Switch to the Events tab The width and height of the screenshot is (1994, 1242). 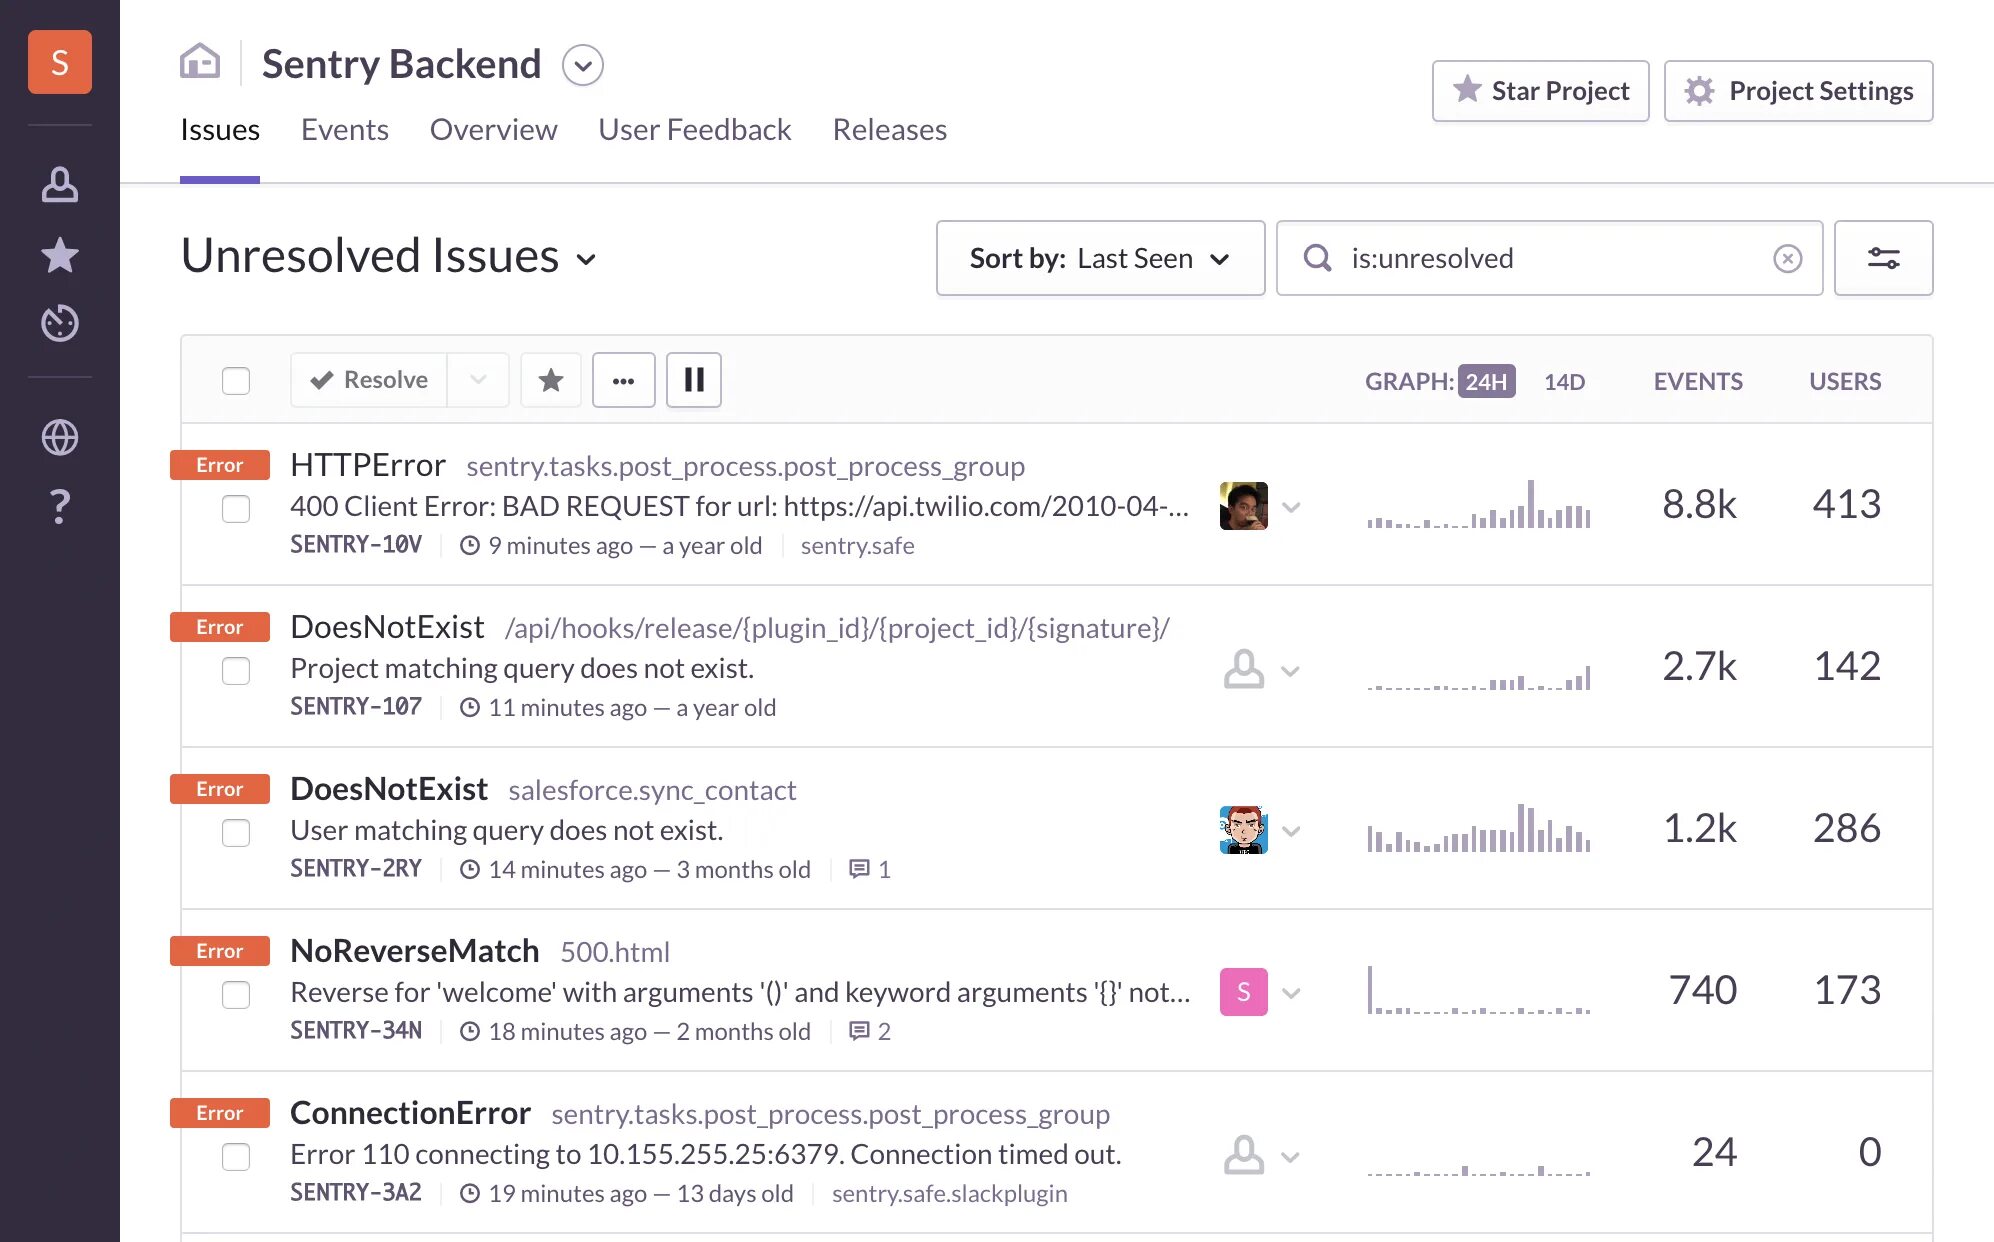(x=344, y=130)
